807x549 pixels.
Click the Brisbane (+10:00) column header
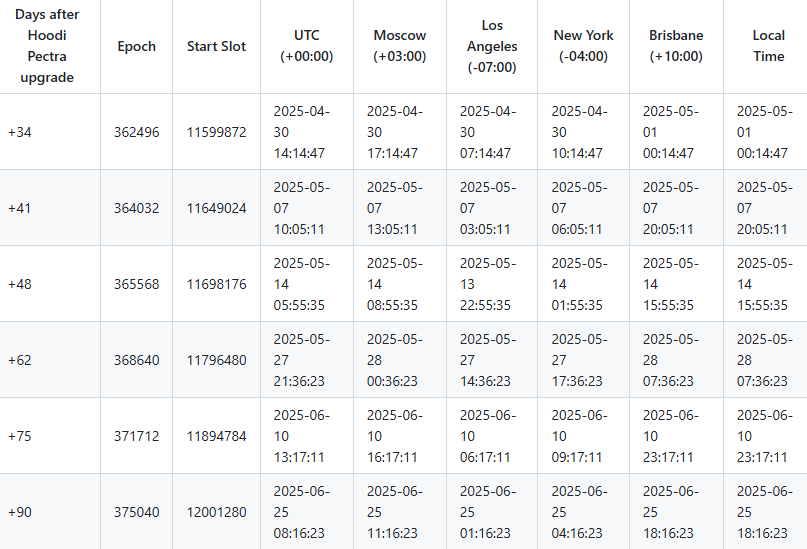675,46
